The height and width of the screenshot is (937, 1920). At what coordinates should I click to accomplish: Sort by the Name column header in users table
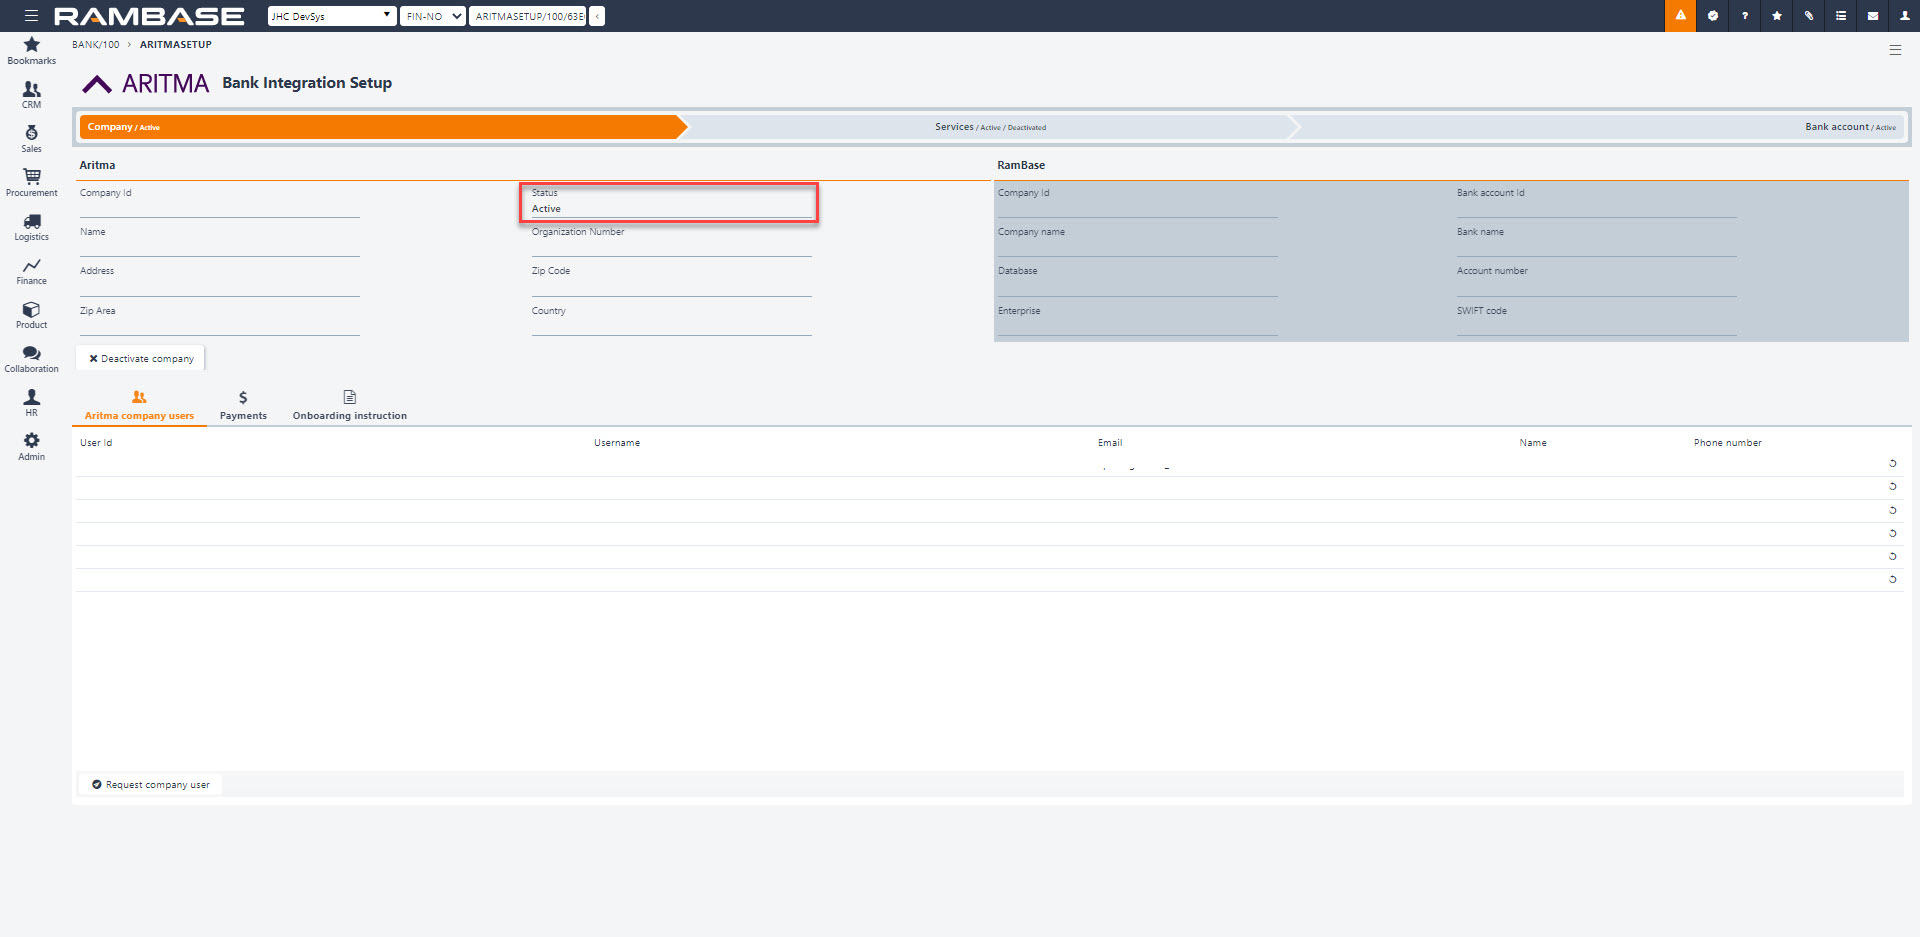[x=1533, y=443]
